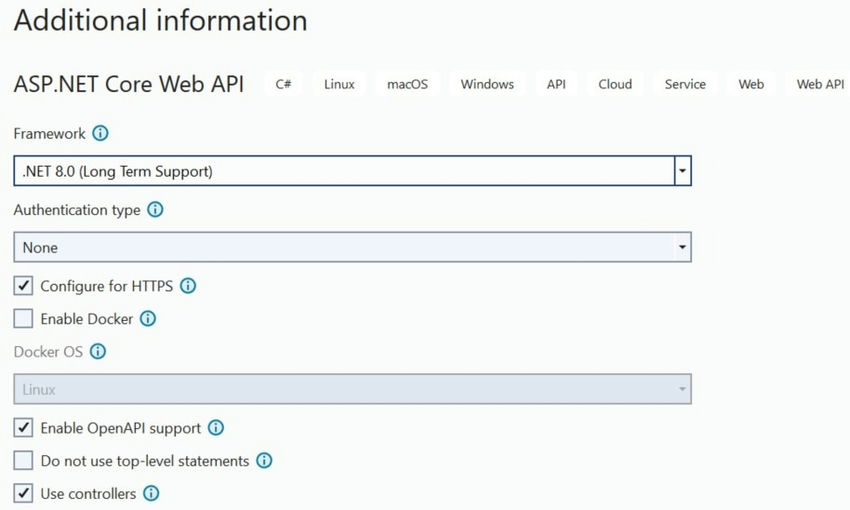Click the Docker OS info icon
The height and width of the screenshot is (510, 850).
point(98,352)
